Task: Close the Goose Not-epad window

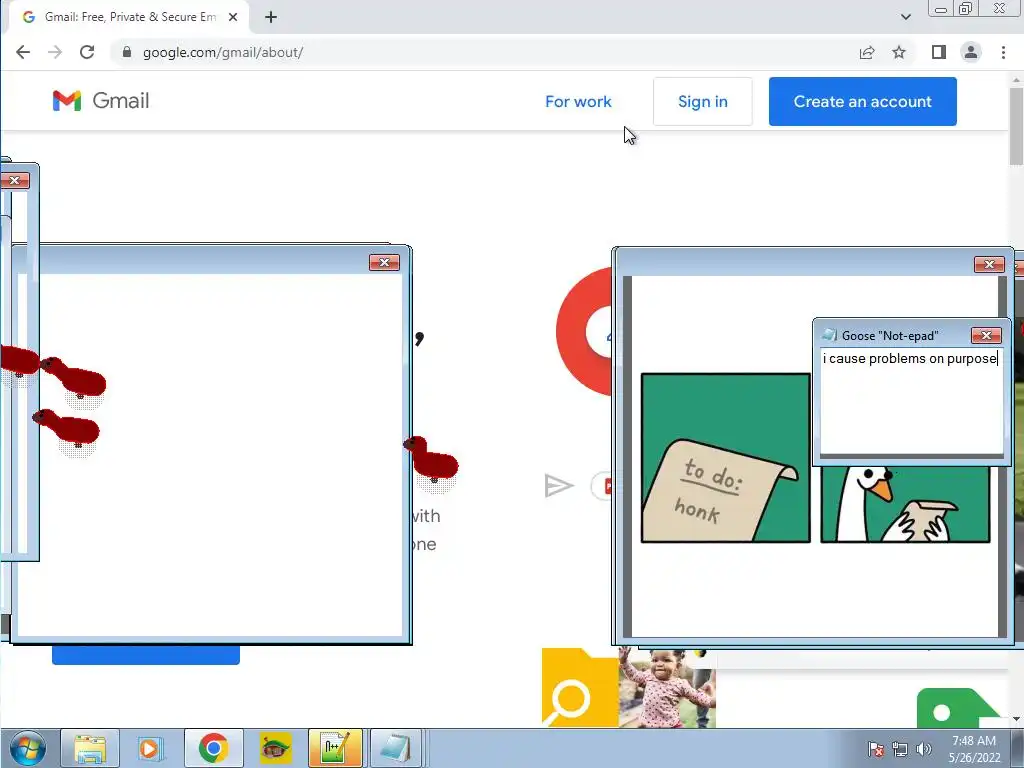Action: pyautogui.click(x=986, y=336)
